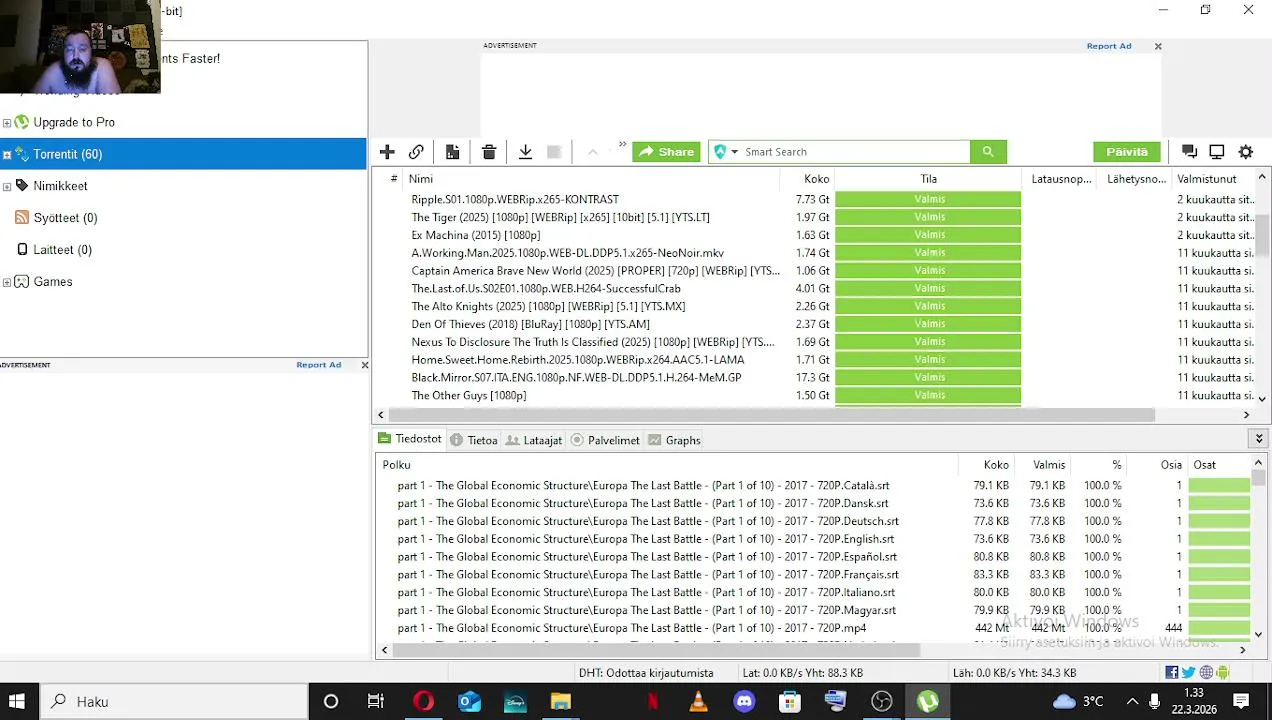Image resolution: width=1272 pixels, height=720 pixels.
Task: Switch to the Graphs tab
Action: click(x=674, y=440)
